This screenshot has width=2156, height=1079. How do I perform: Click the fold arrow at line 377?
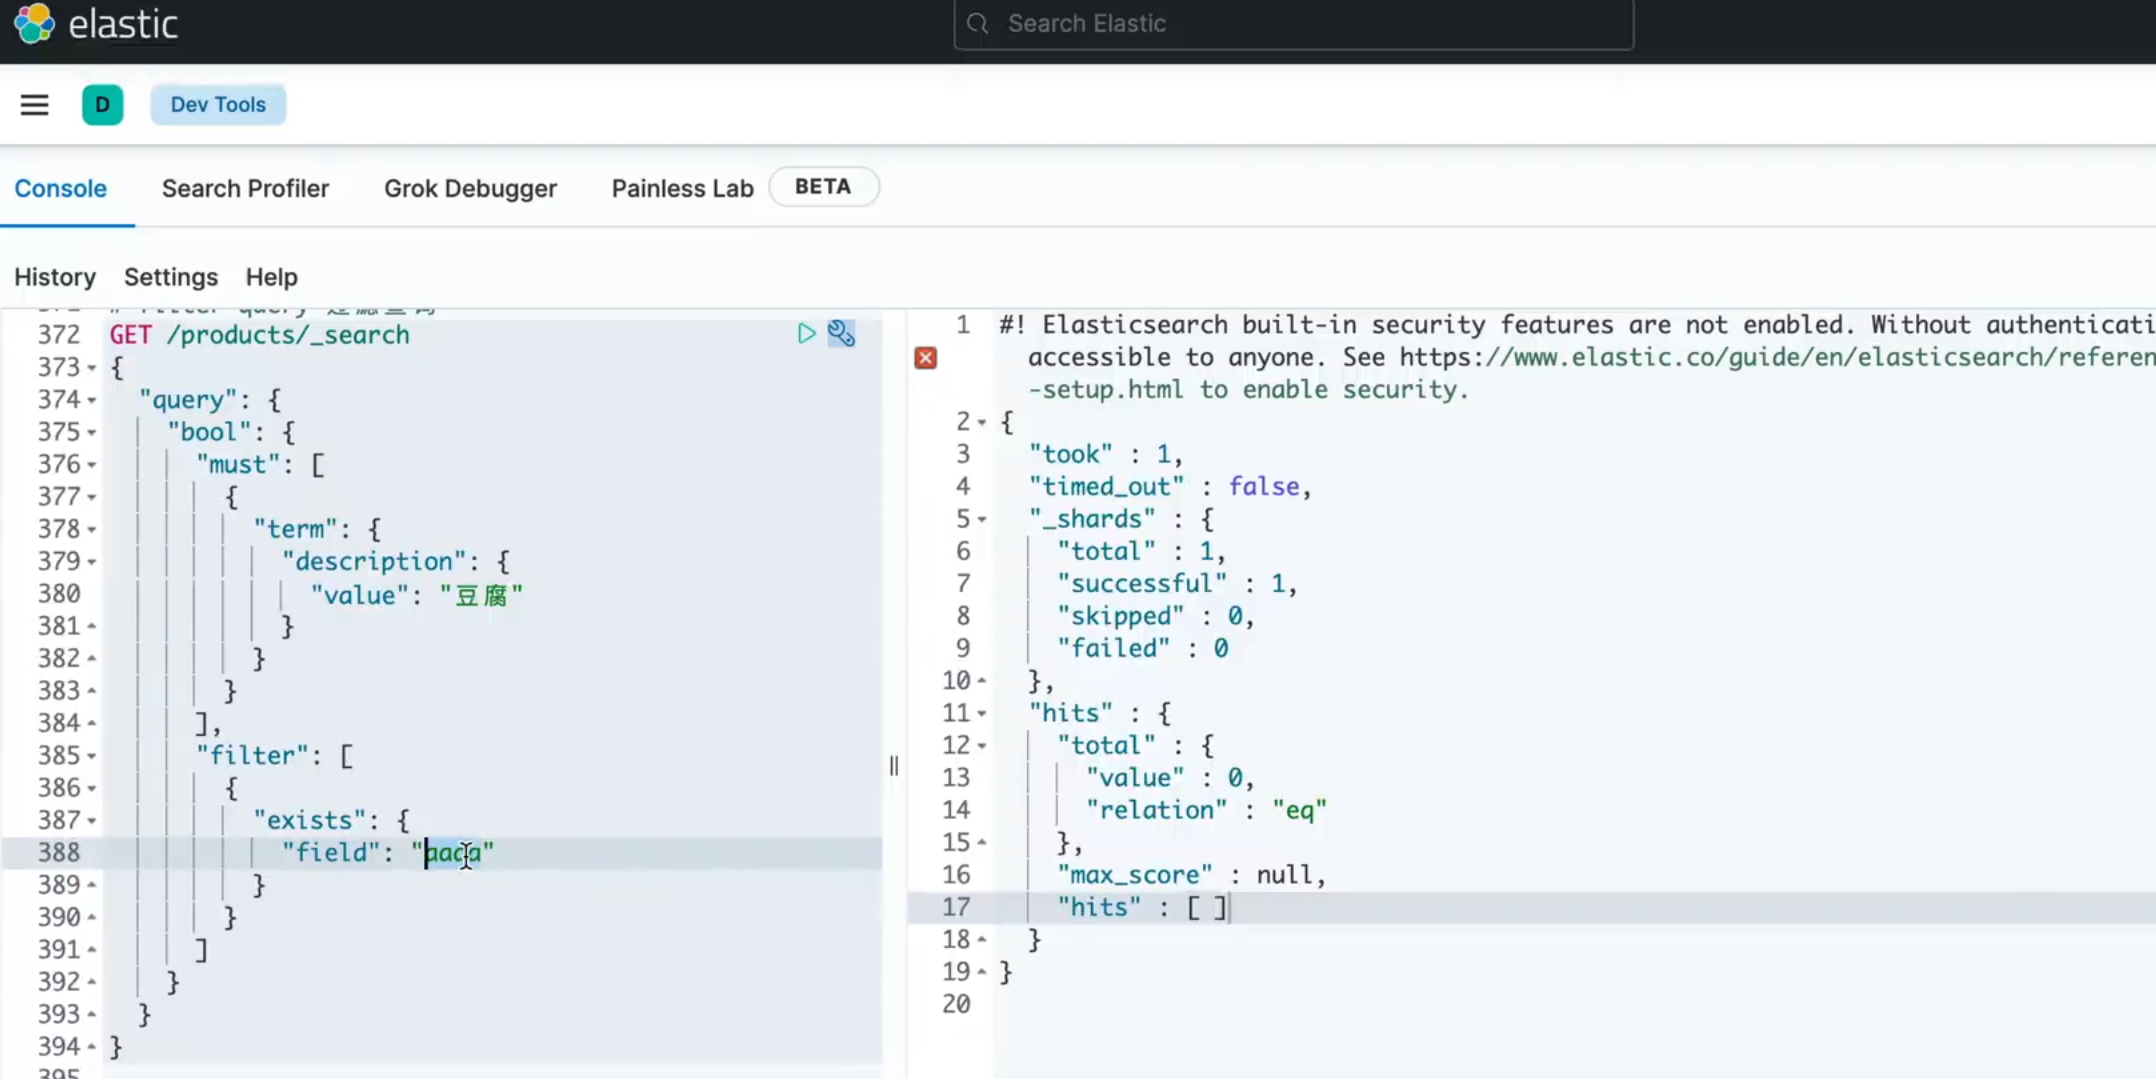tap(92, 497)
